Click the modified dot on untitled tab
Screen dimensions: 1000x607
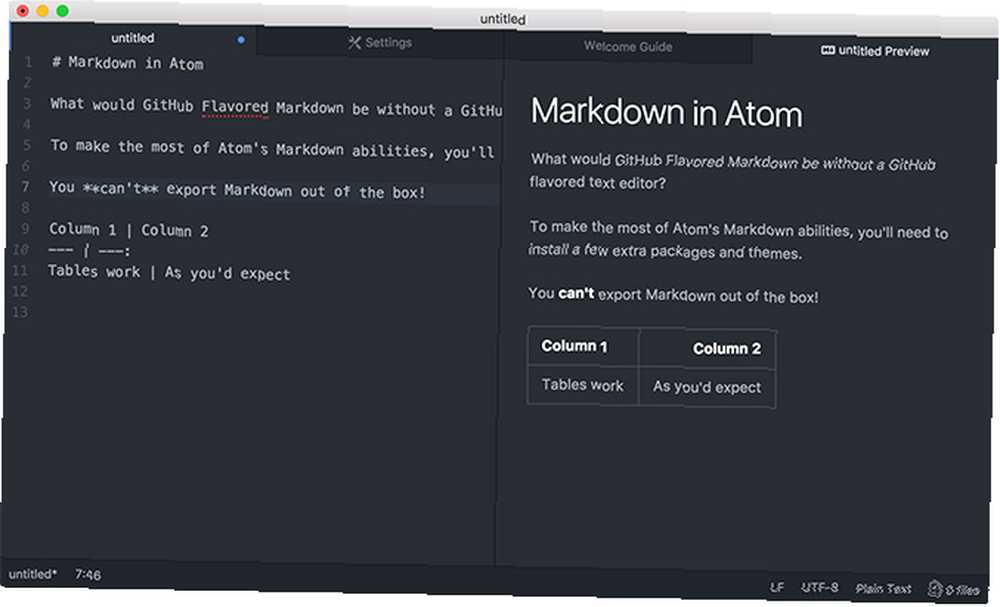(x=241, y=40)
